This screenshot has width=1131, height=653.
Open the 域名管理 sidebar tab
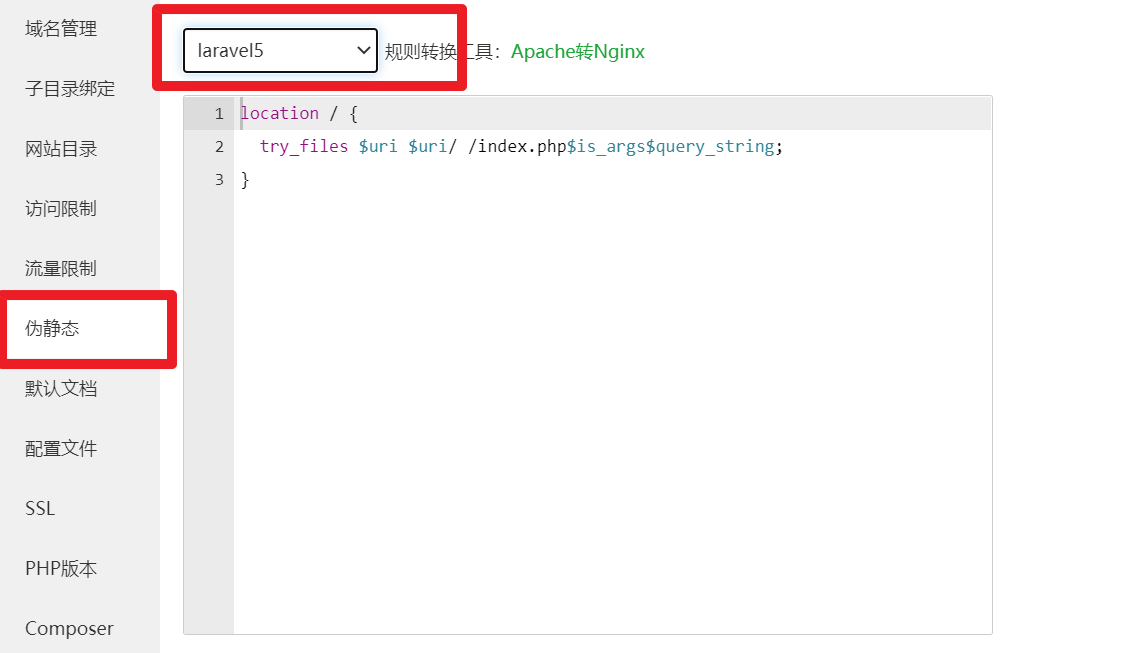(61, 29)
